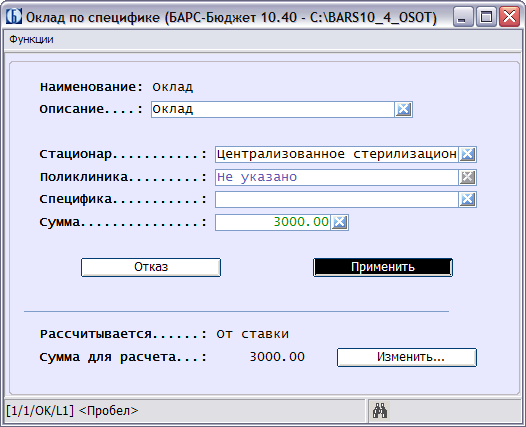Clear the Стационар field with its X icon

[467, 154]
